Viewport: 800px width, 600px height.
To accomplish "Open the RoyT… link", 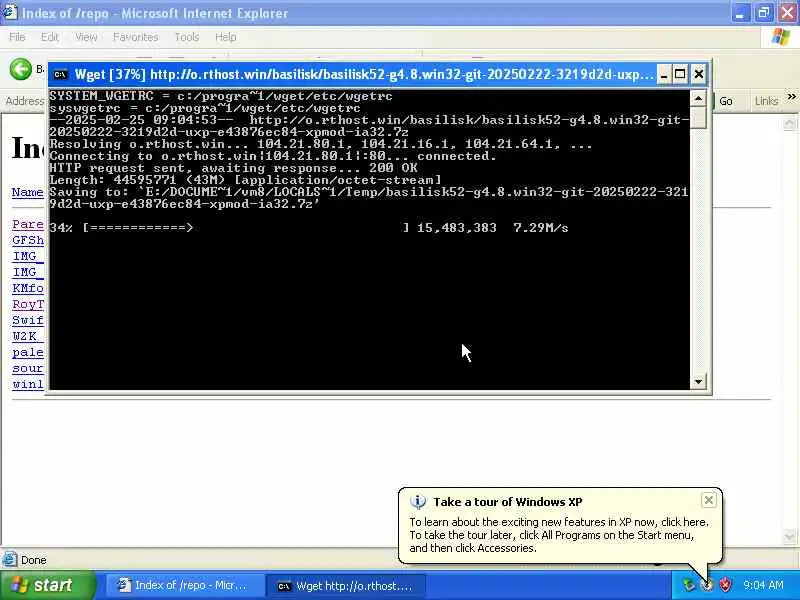I will click(28, 304).
